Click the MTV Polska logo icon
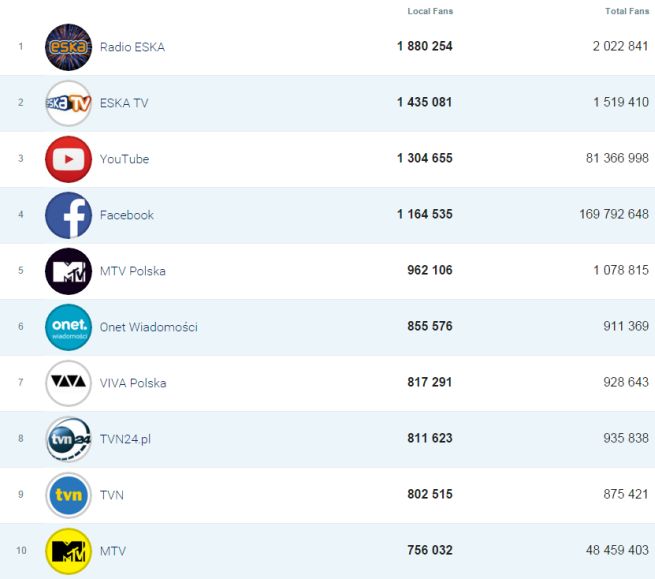This screenshot has width=655, height=579. (x=68, y=271)
